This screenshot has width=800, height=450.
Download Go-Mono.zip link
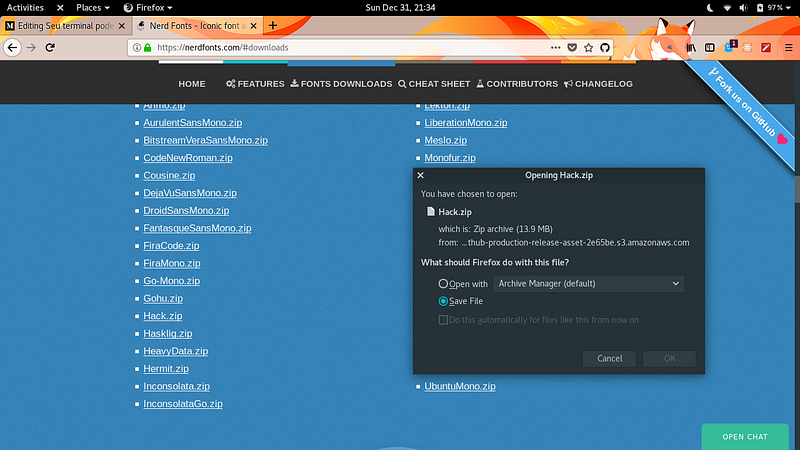(171, 281)
